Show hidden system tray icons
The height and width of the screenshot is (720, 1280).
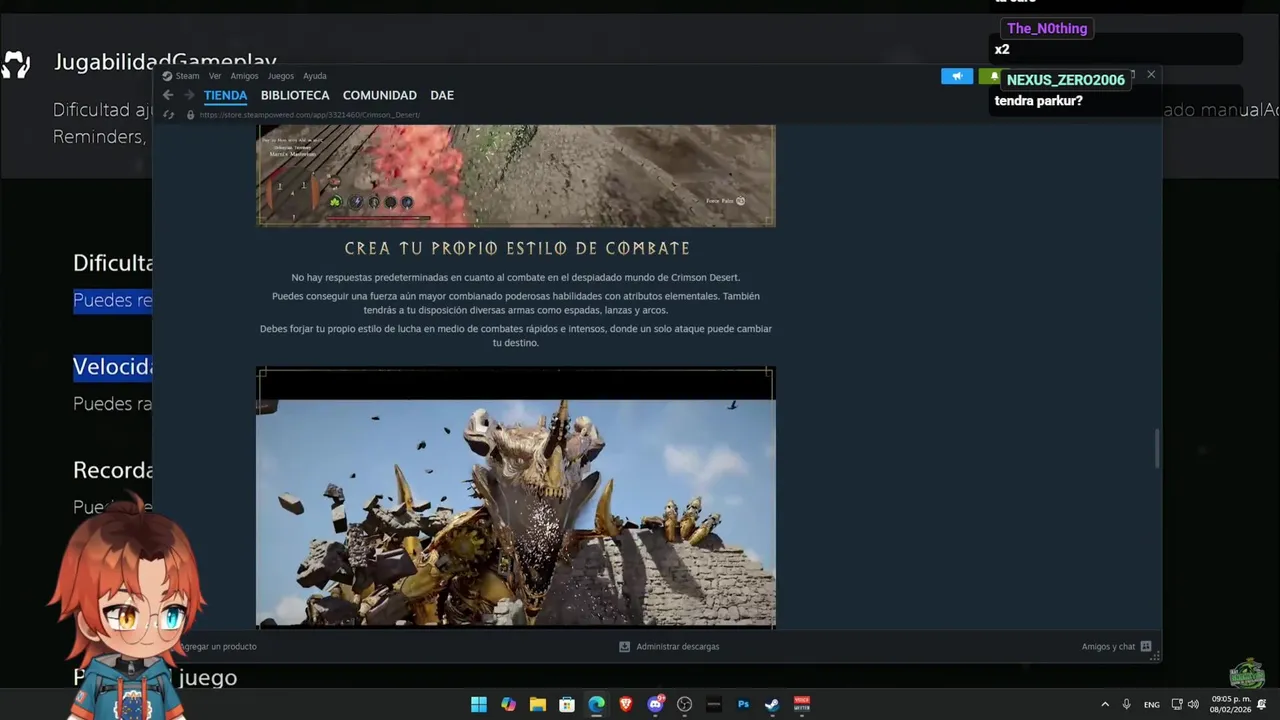tap(1105, 704)
